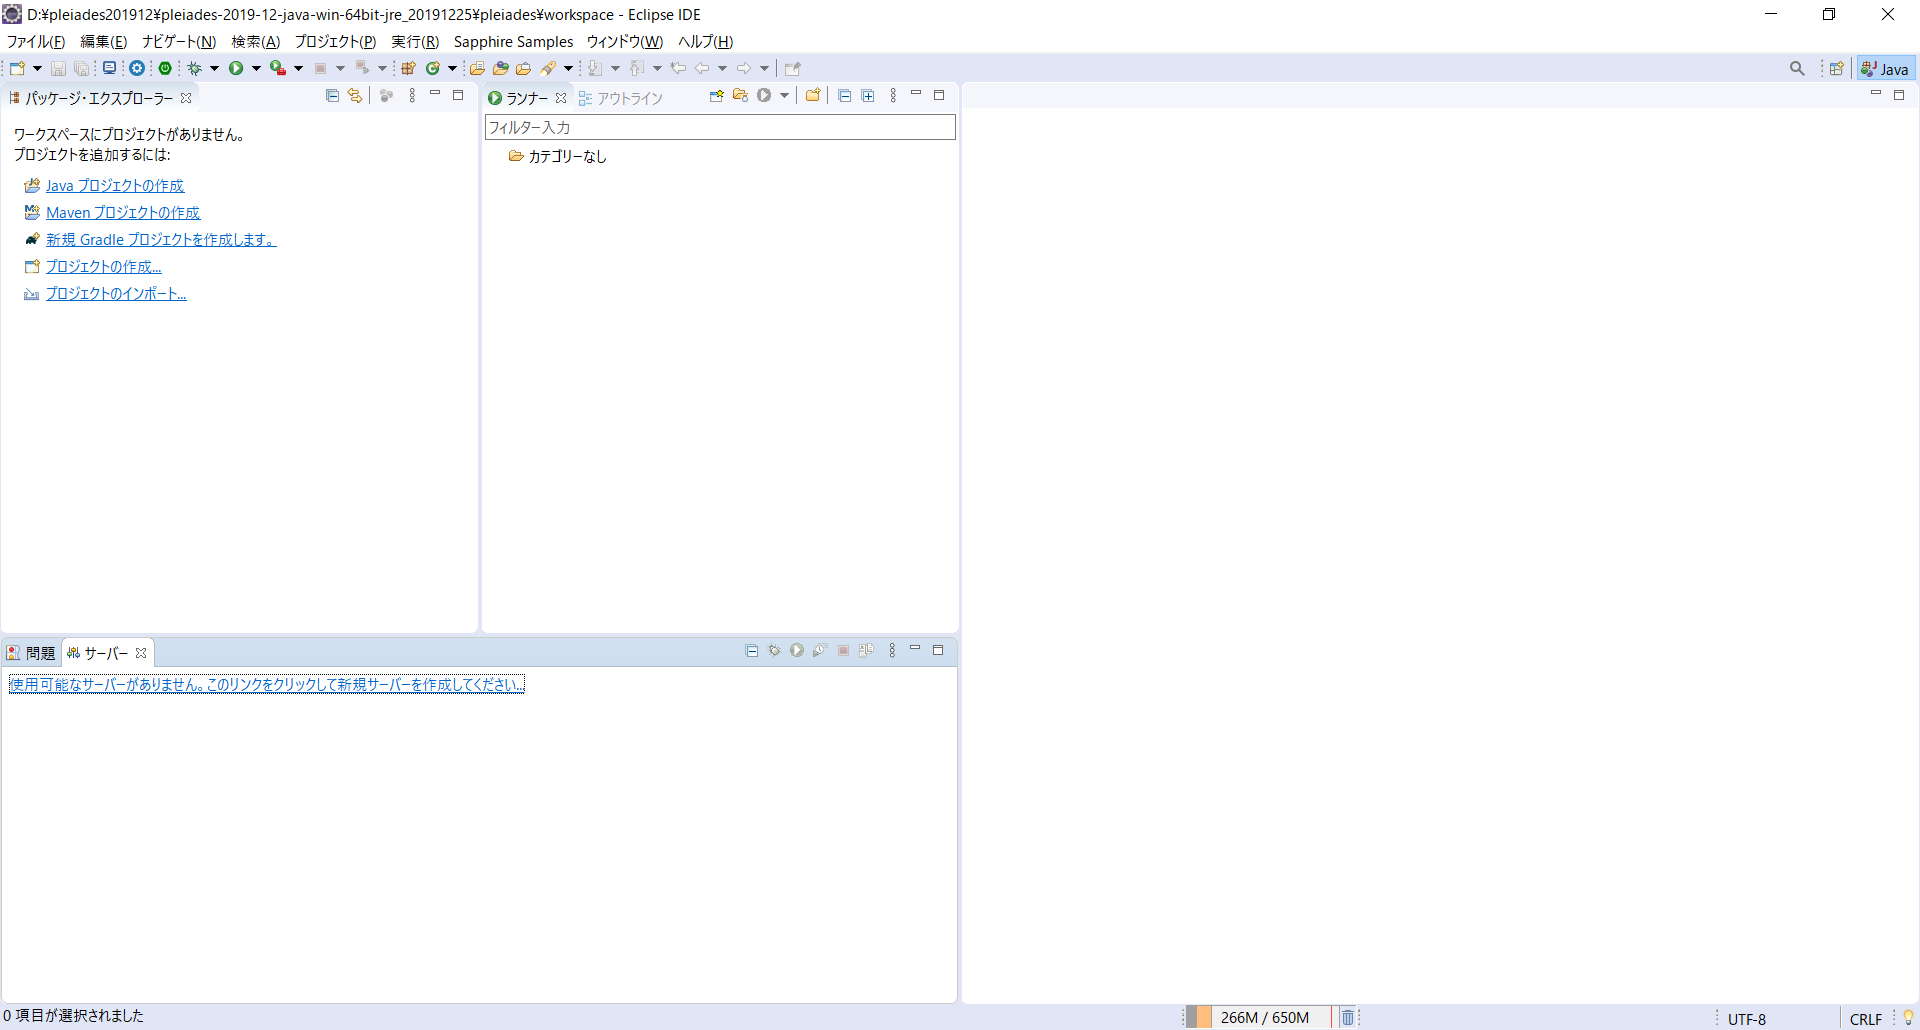Viewport: 1920px width, 1030px height.
Task: Open the ナビゲート(N) menu
Action: click(x=179, y=42)
